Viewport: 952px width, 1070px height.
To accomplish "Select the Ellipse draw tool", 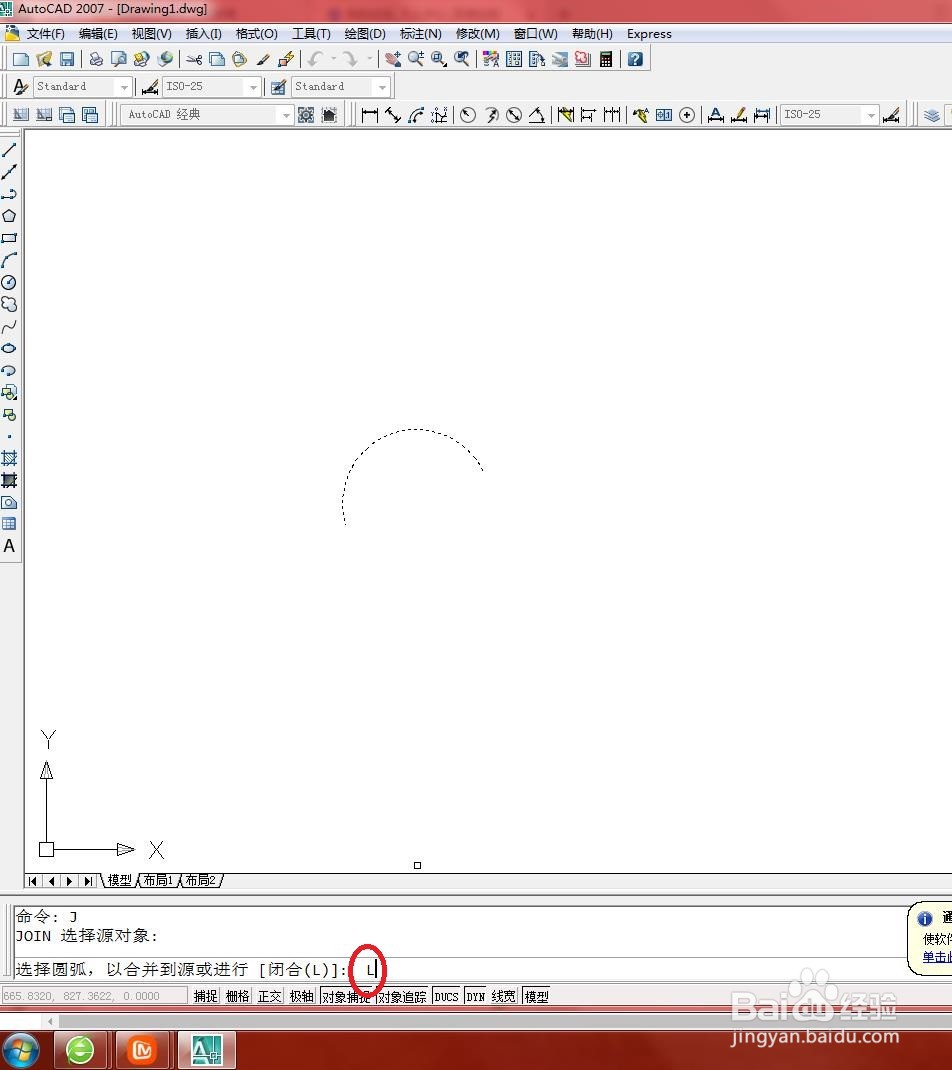I will [9, 348].
